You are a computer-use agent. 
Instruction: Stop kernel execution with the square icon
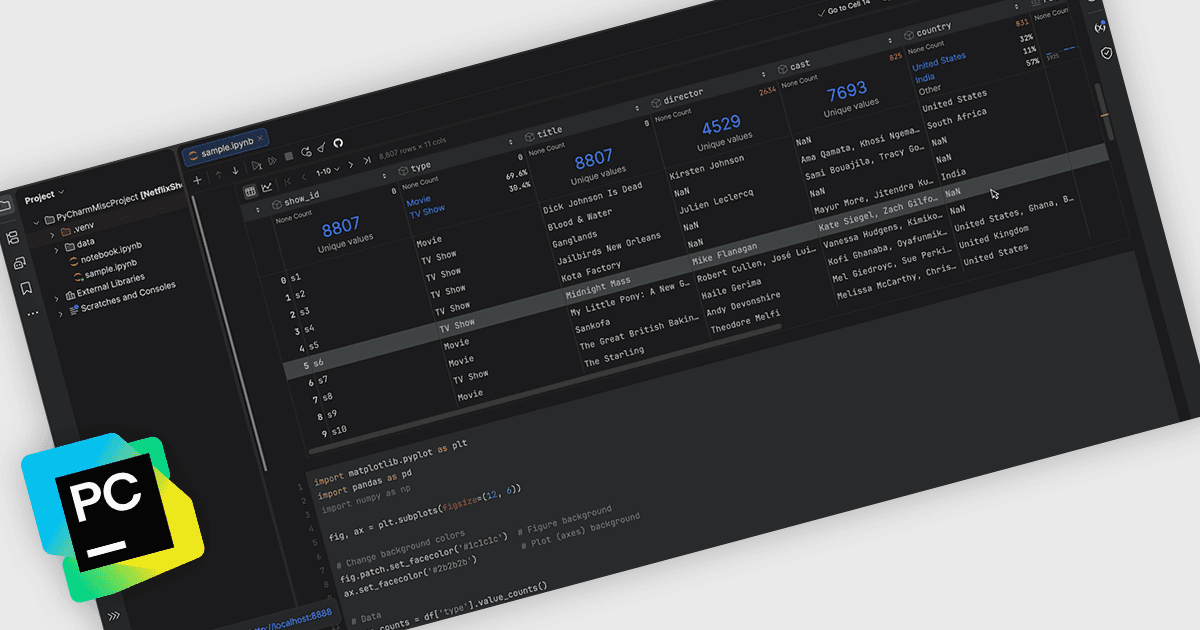coord(289,156)
